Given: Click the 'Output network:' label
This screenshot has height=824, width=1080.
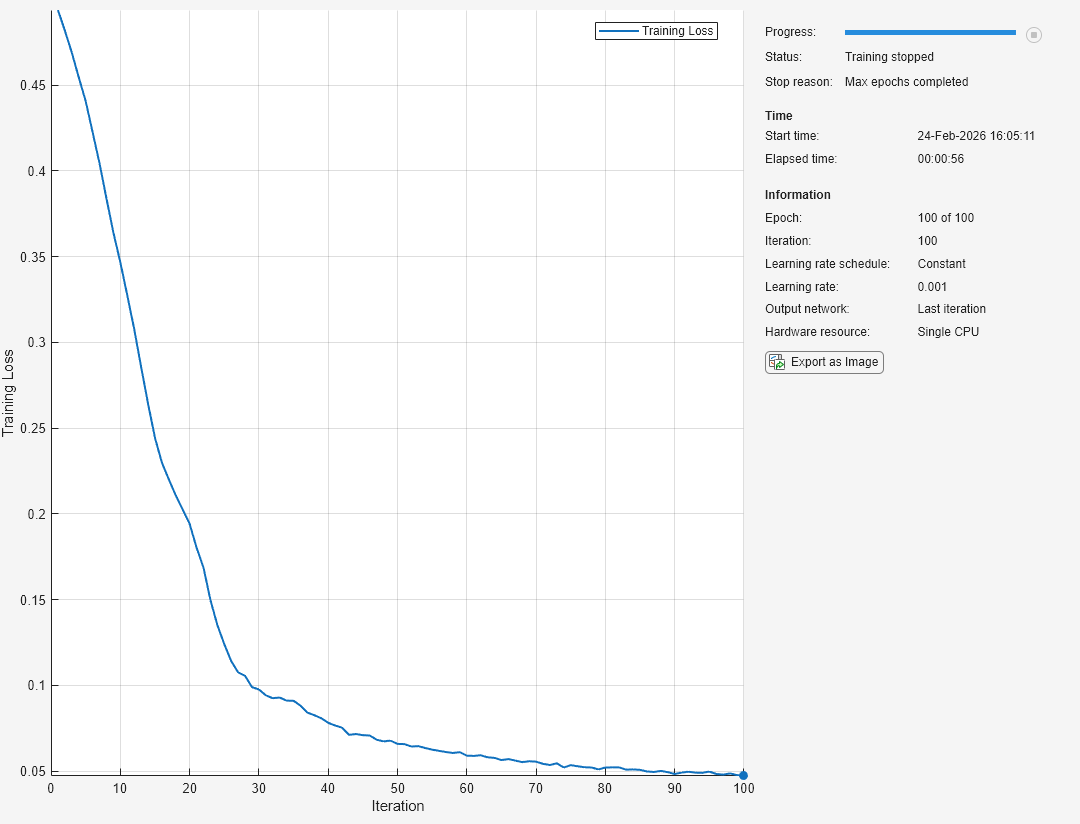Looking at the screenshot, I should (x=807, y=309).
